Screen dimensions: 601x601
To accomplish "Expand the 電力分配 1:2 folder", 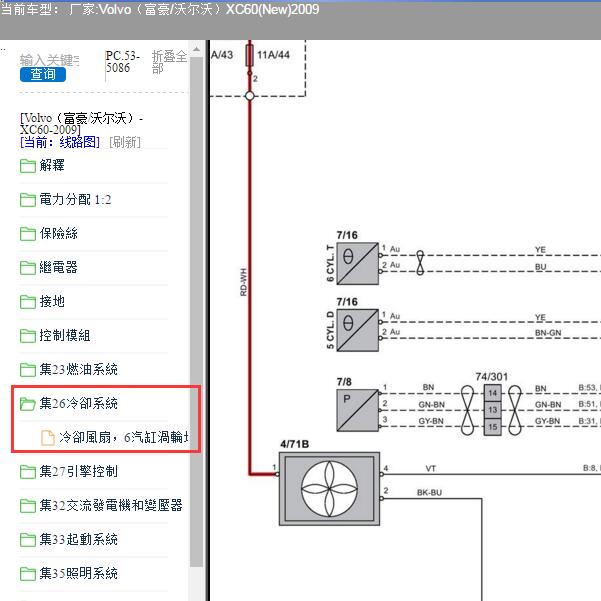I will click(75, 199).
